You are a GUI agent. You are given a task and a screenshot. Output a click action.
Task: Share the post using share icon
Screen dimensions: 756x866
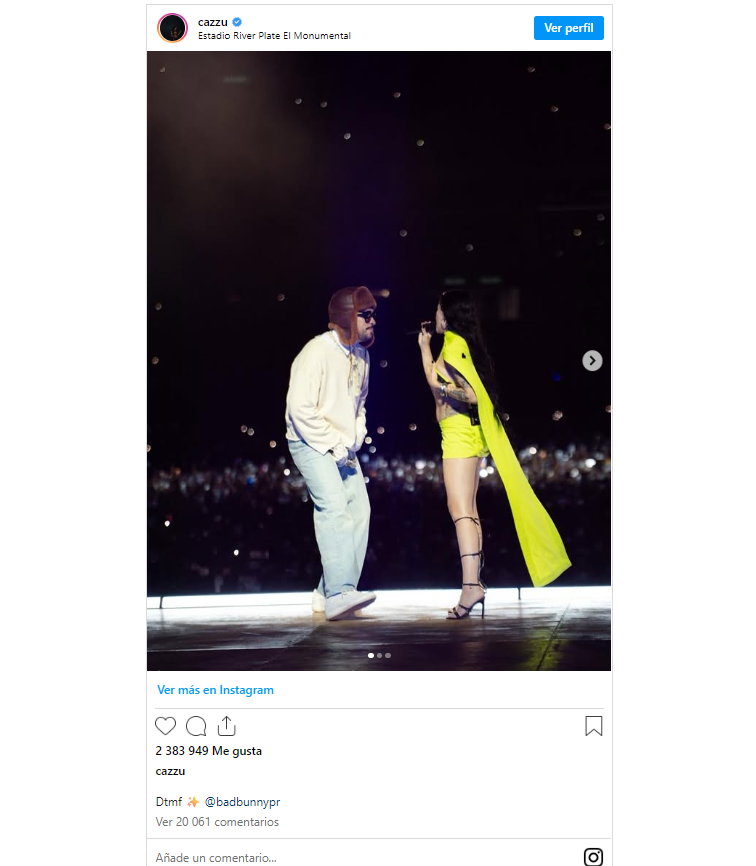tap(226, 726)
